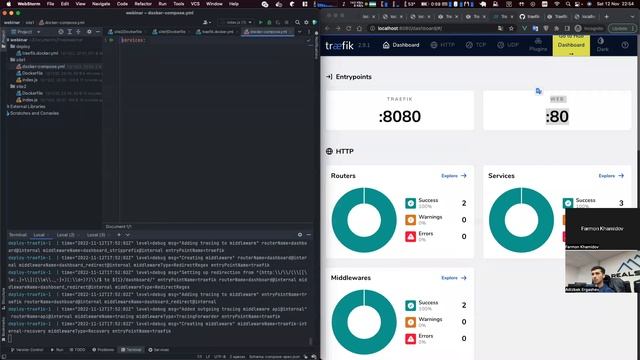
Task: Click the Middlewares donut chart
Action: click(x=364, y=322)
